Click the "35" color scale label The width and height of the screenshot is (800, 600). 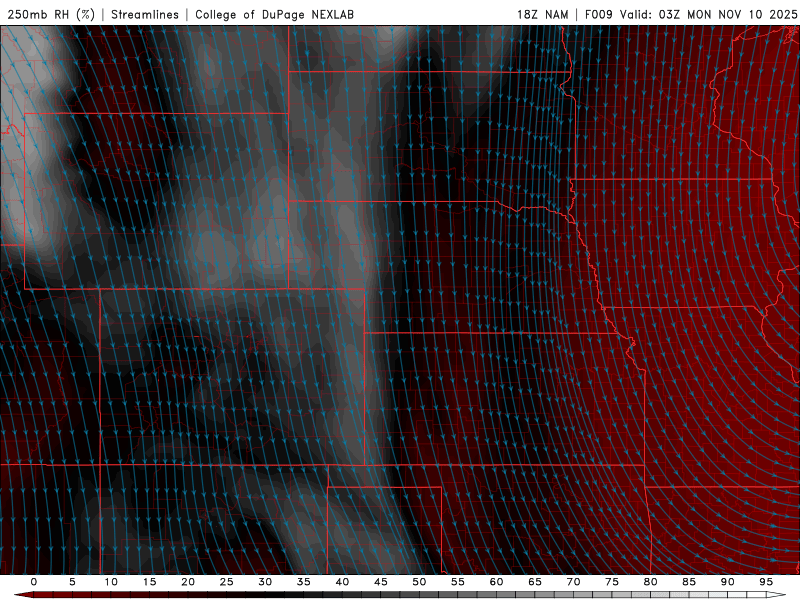(x=304, y=582)
